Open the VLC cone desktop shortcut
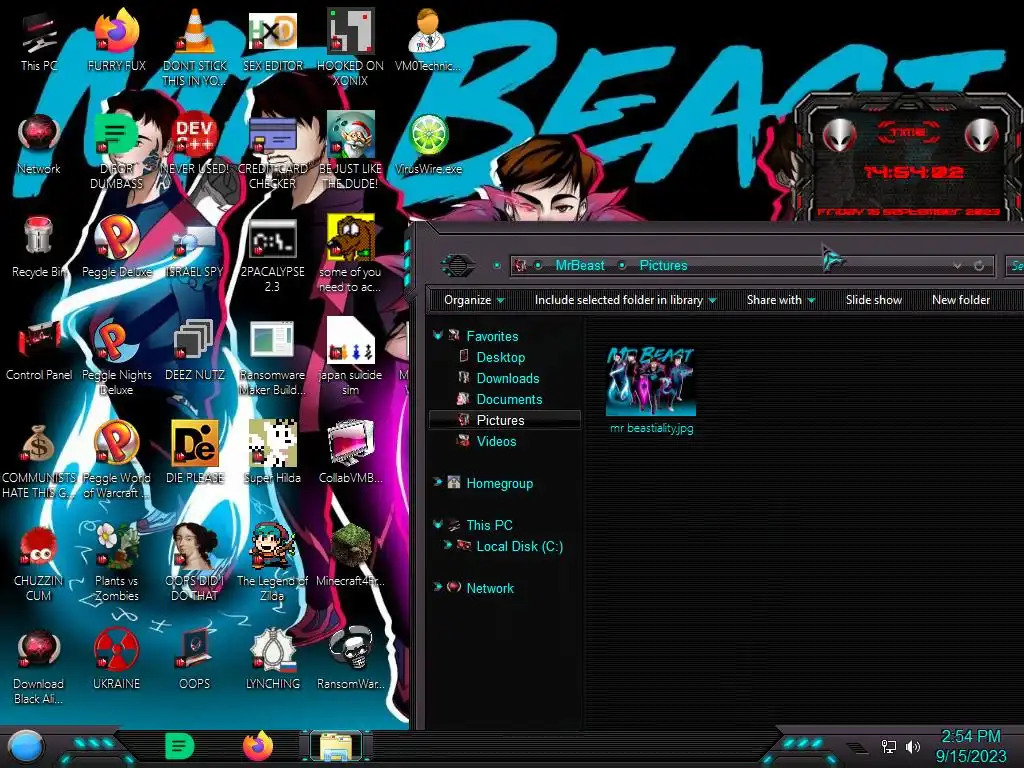The image size is (1024, 768). click(x=195, y=47)
